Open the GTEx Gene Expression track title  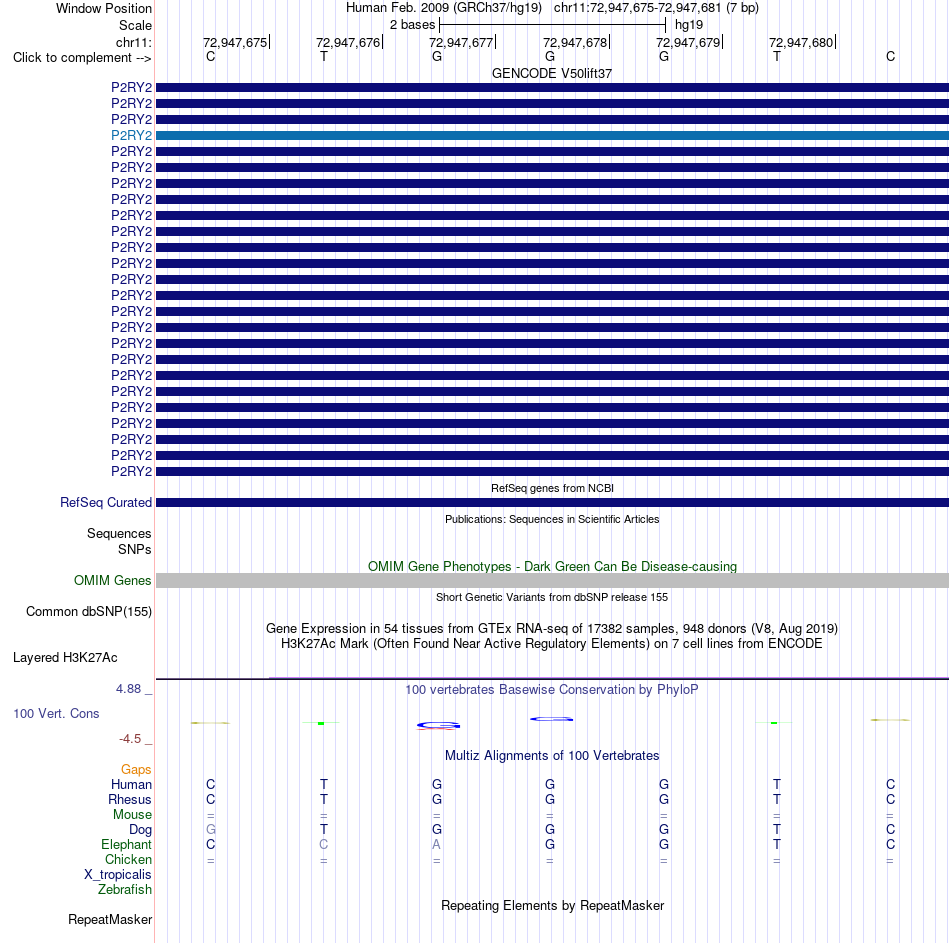click(552, 628)
